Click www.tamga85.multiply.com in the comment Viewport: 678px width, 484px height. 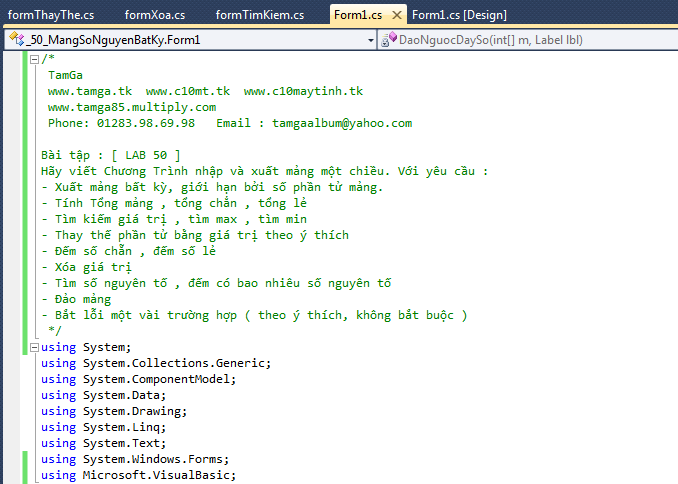coord(132,107)
